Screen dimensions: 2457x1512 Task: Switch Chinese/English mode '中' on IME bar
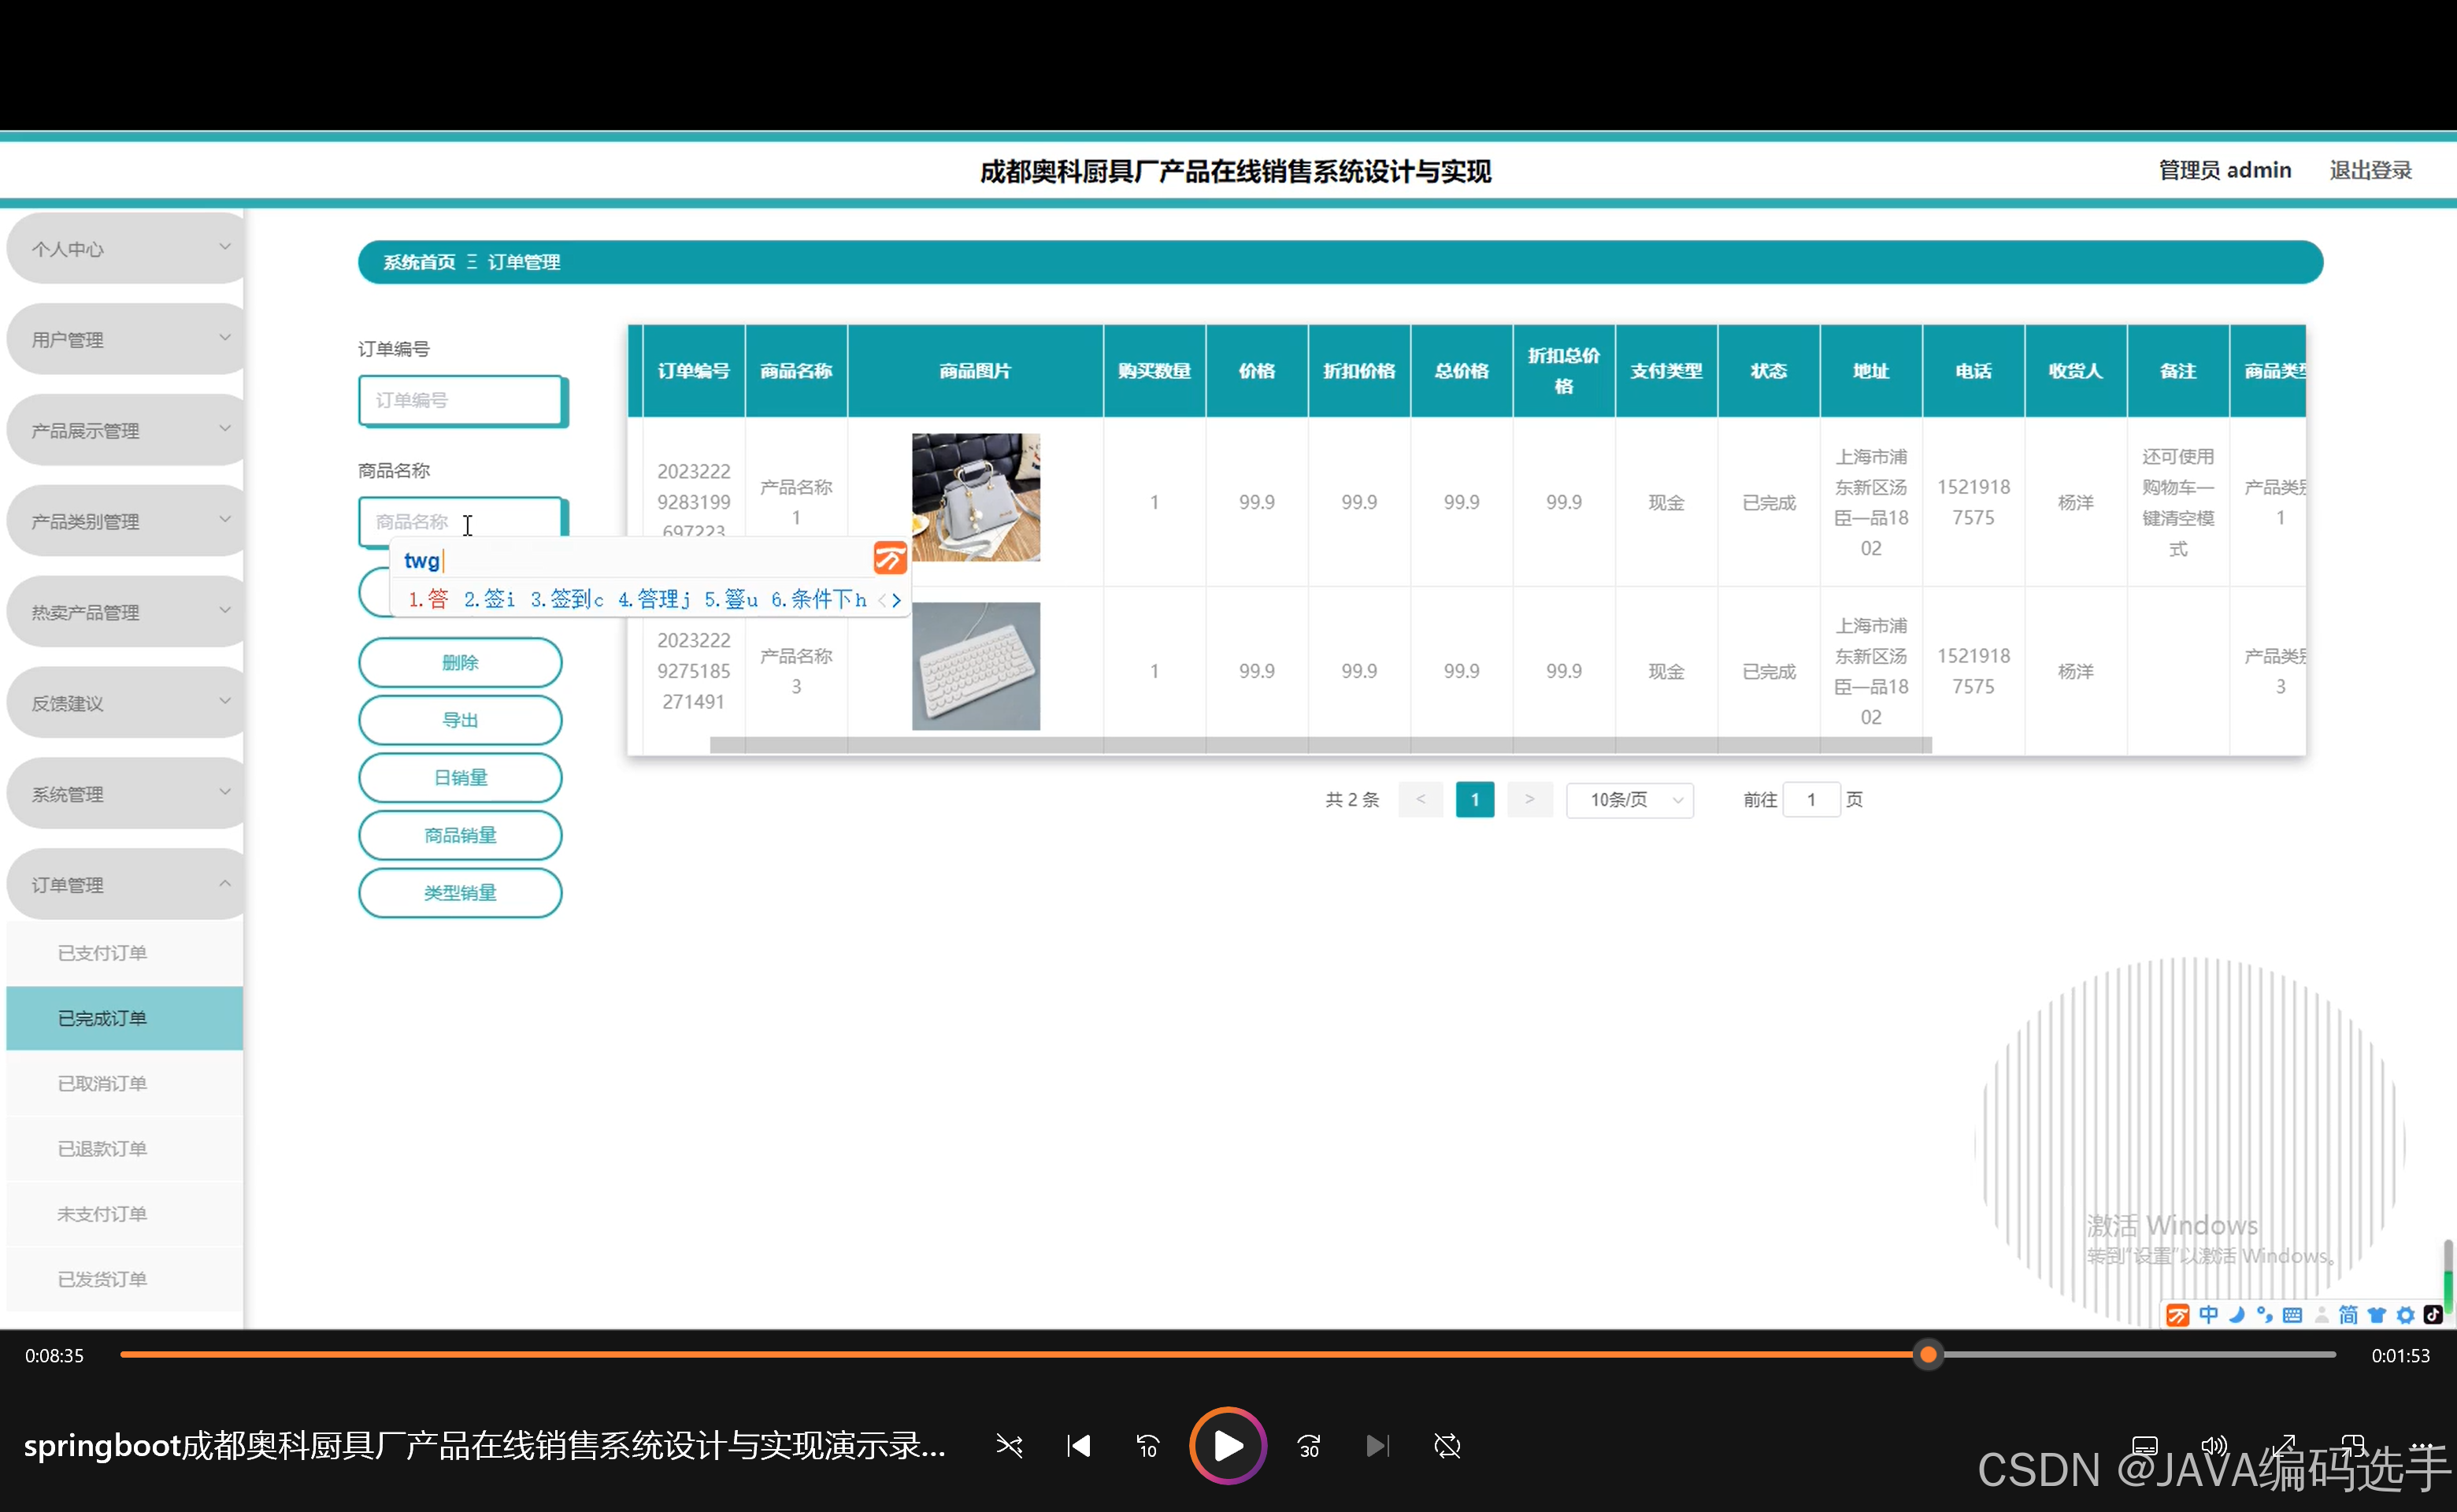pos(2208,1315)
